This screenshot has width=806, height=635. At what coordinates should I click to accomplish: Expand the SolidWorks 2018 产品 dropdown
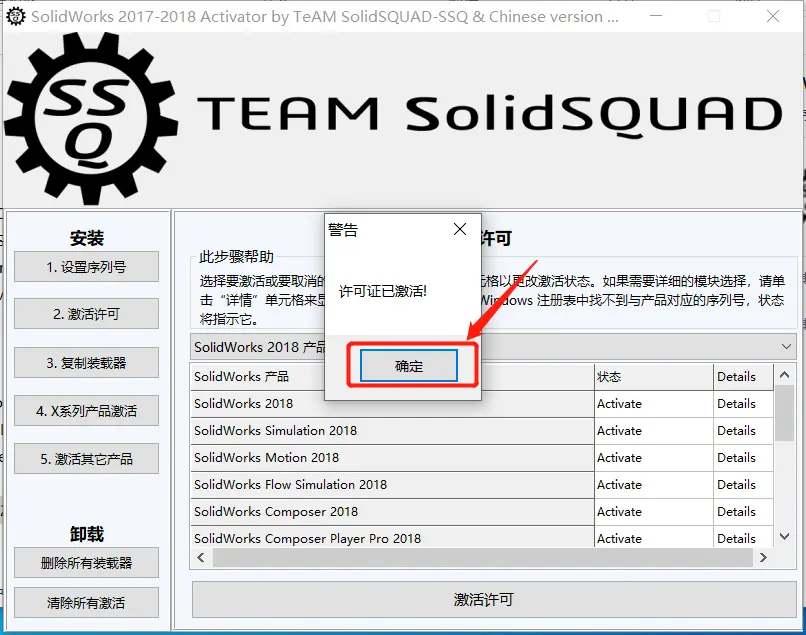786,347
